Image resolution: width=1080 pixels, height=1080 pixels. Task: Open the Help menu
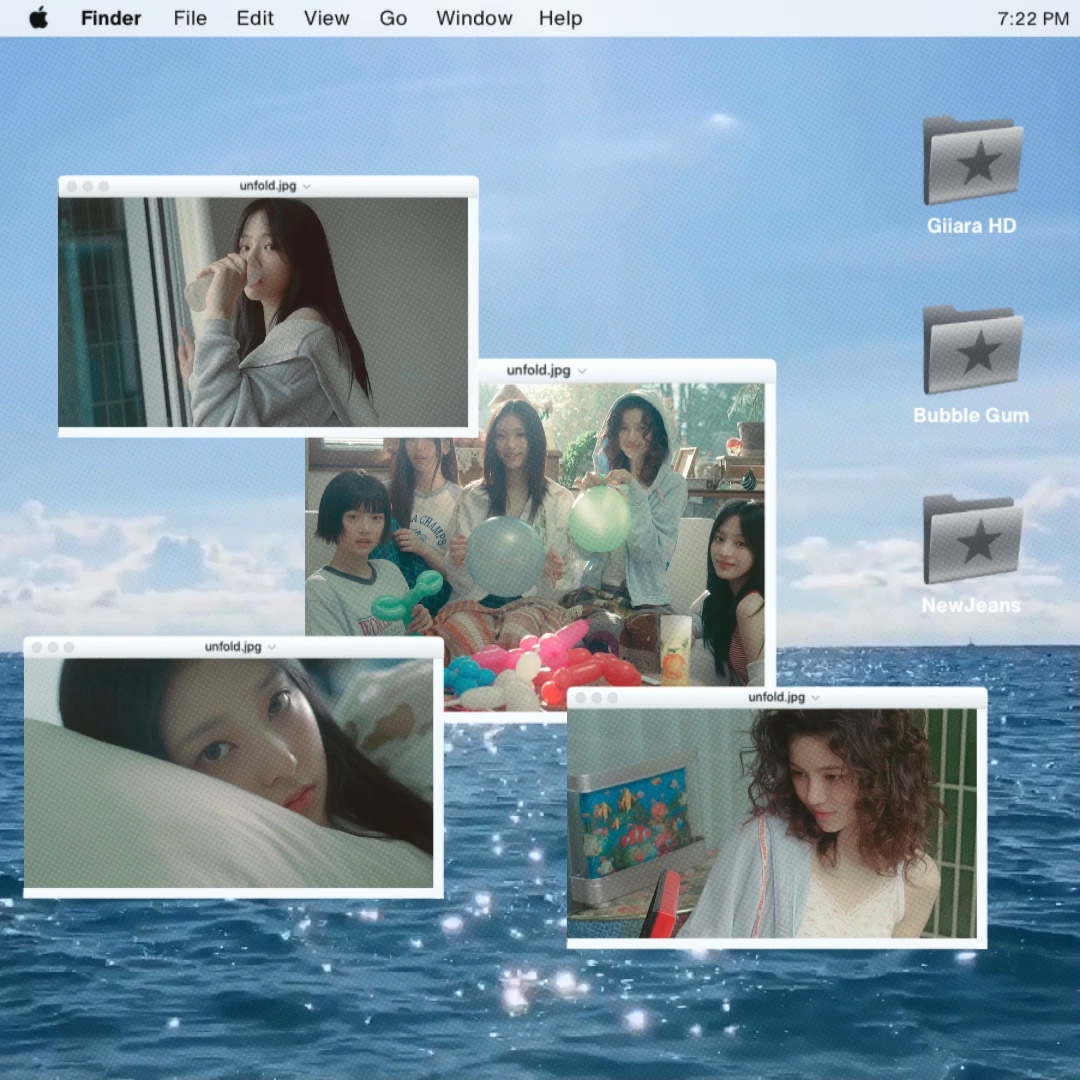pyautogui.click(x=560, y=17)
